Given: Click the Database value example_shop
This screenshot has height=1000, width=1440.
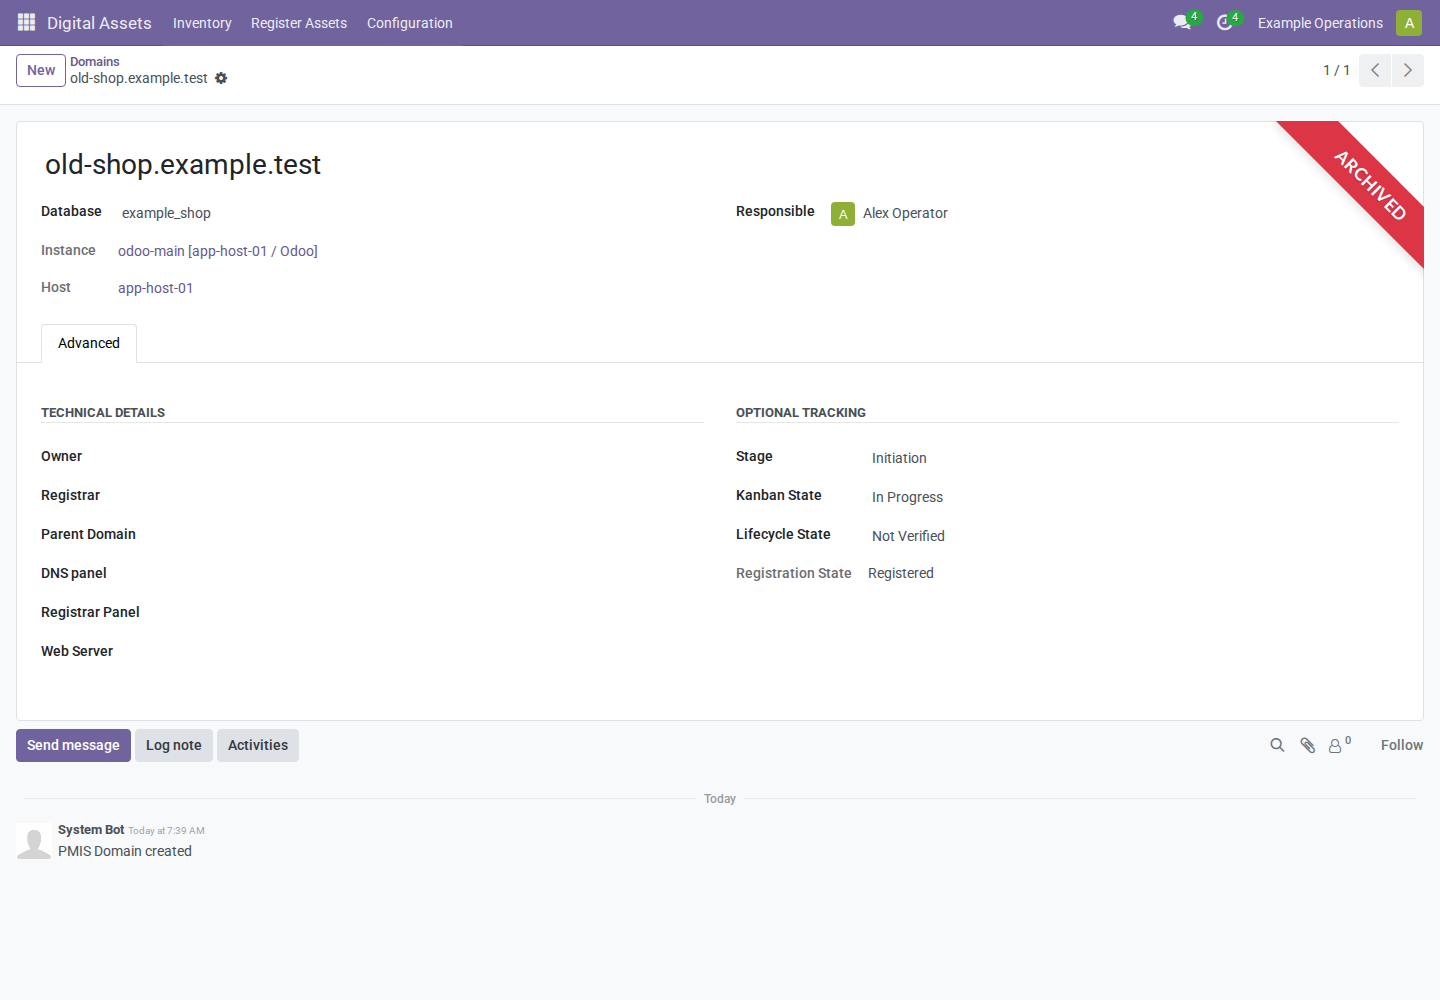Looking at the screenshot, I should 166,213.
